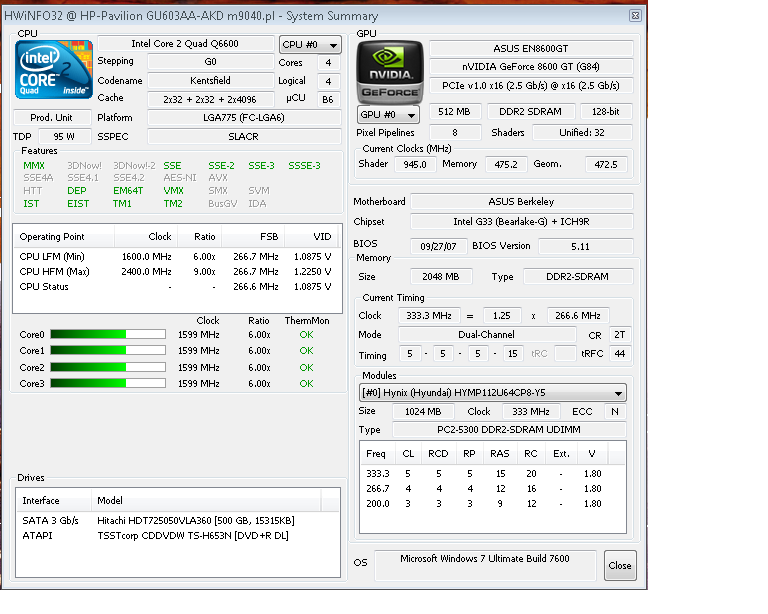Click the PCIe v1.0 x16 field
This screenshot has height=614, width=768.
tap(531, 86)
